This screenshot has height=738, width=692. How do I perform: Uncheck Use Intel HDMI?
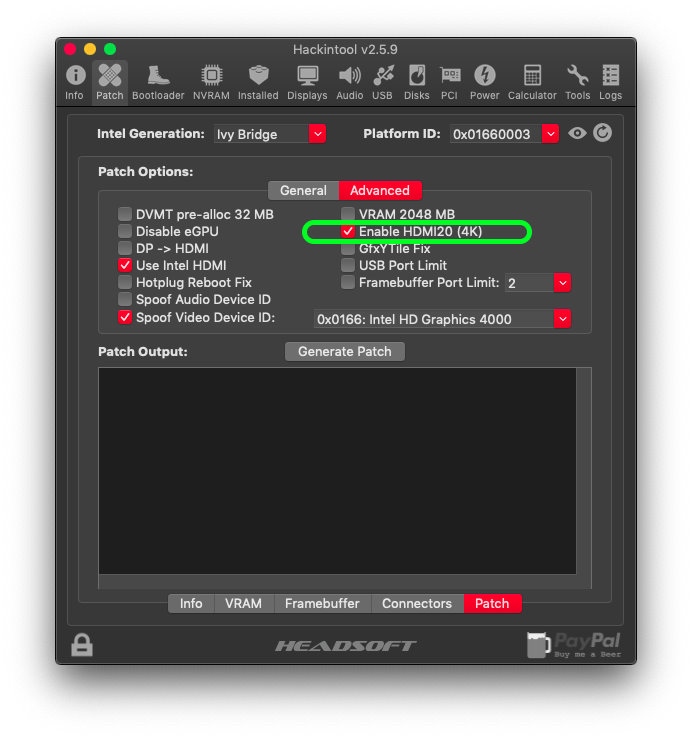[x=125, y=265]
